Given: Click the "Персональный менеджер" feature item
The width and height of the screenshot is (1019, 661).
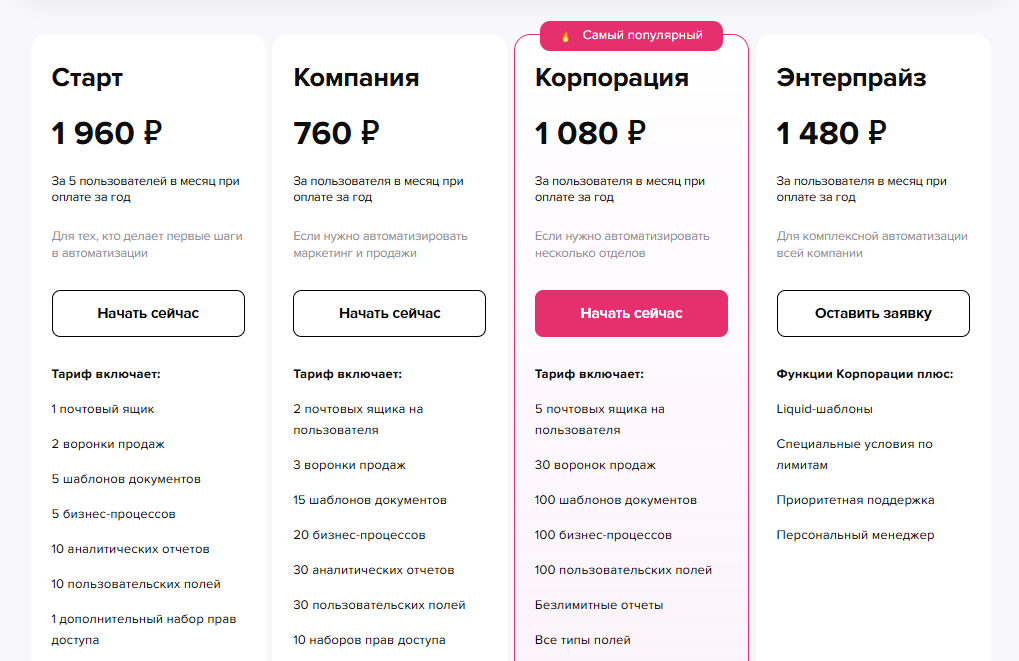Looking at the screenshot, I should click(855, 535).
